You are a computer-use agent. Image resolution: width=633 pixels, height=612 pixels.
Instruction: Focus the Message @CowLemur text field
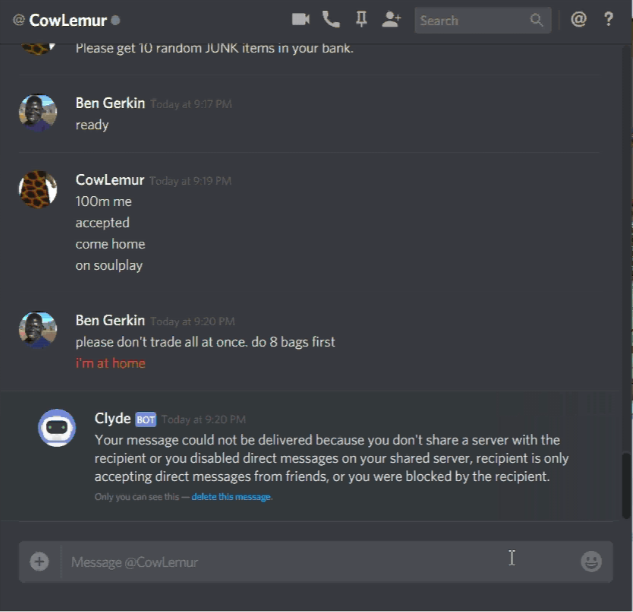pyautogui.click(x=319, y=562)
